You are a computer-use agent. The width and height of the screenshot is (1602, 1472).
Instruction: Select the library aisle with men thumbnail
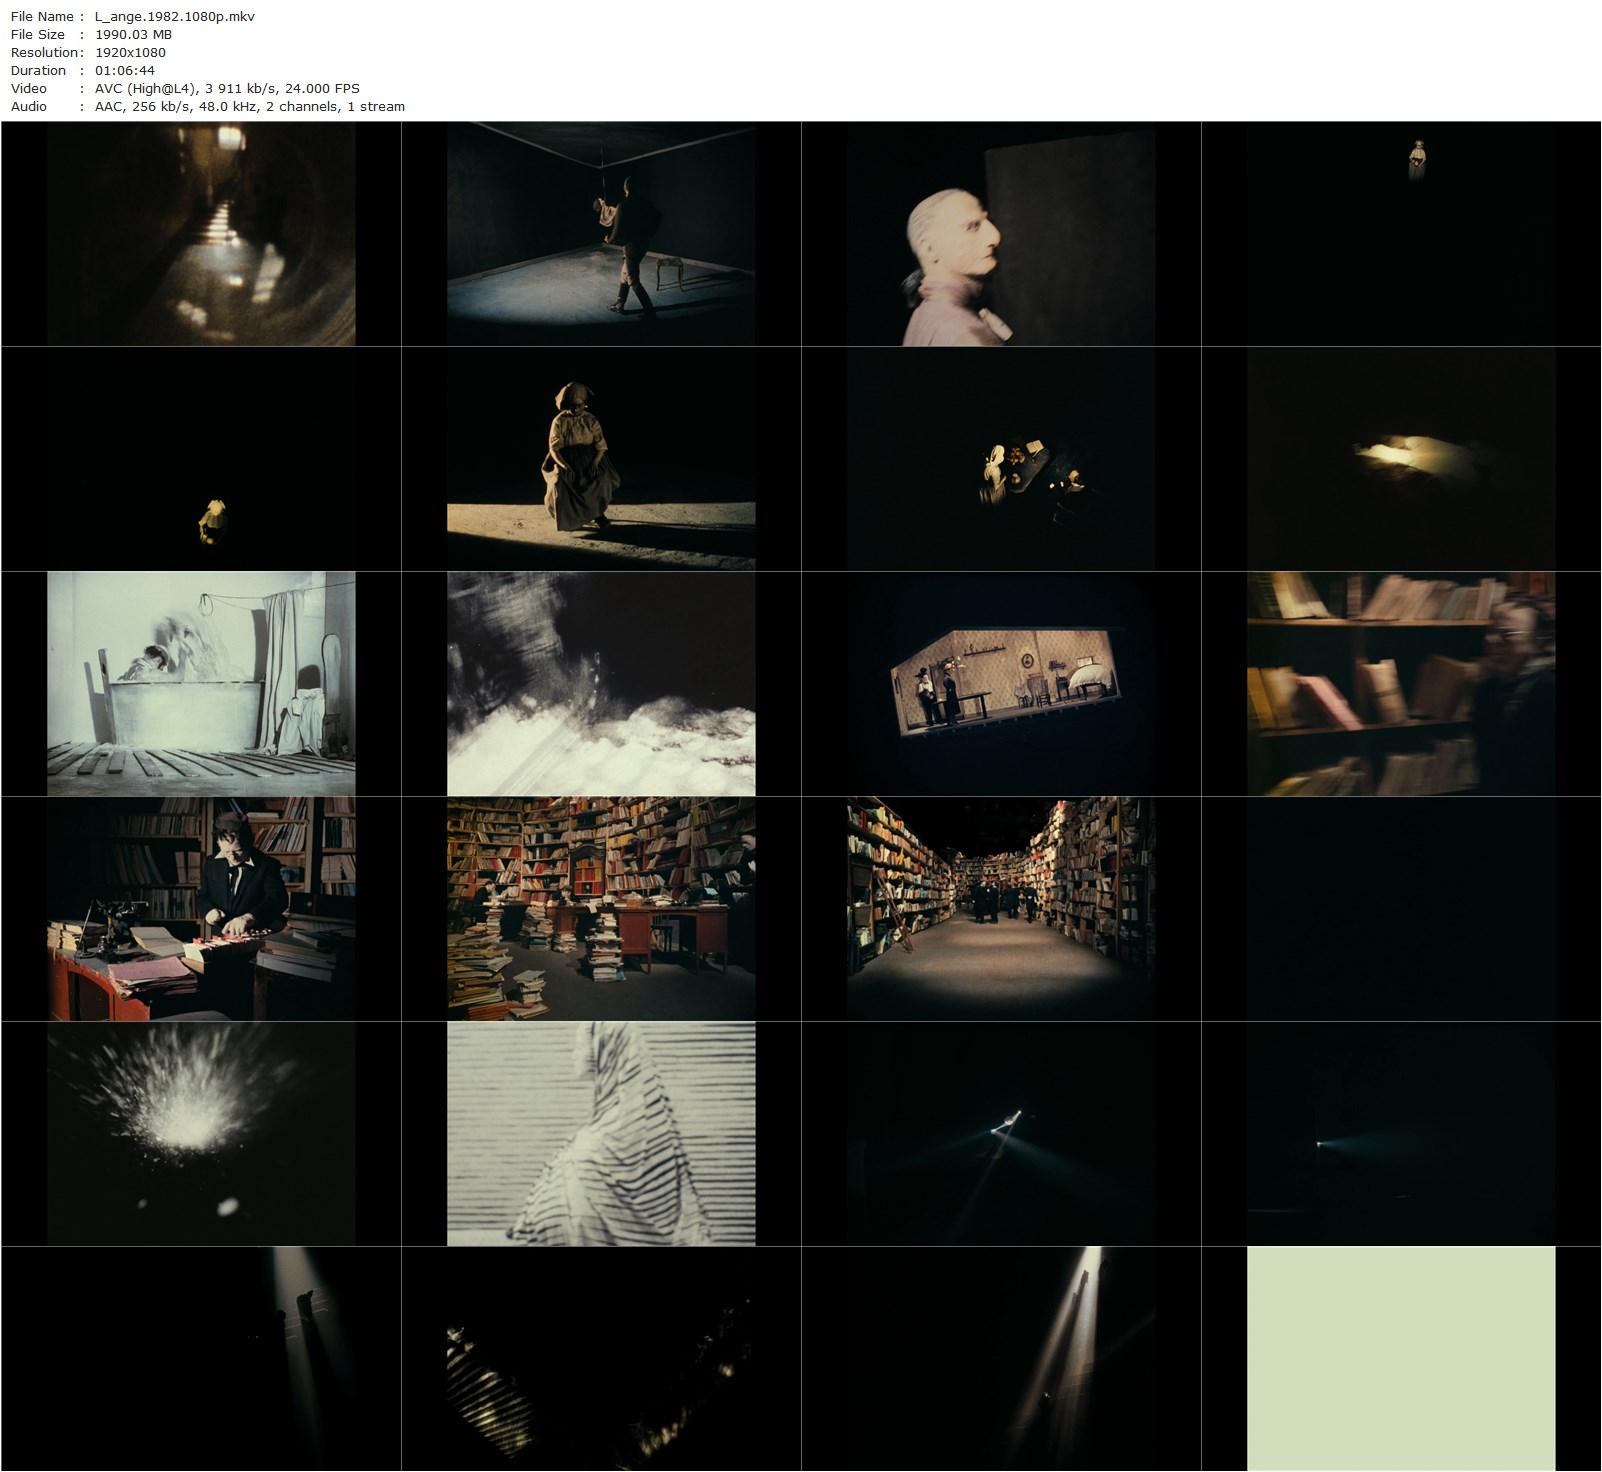[x=1001, y=909]
